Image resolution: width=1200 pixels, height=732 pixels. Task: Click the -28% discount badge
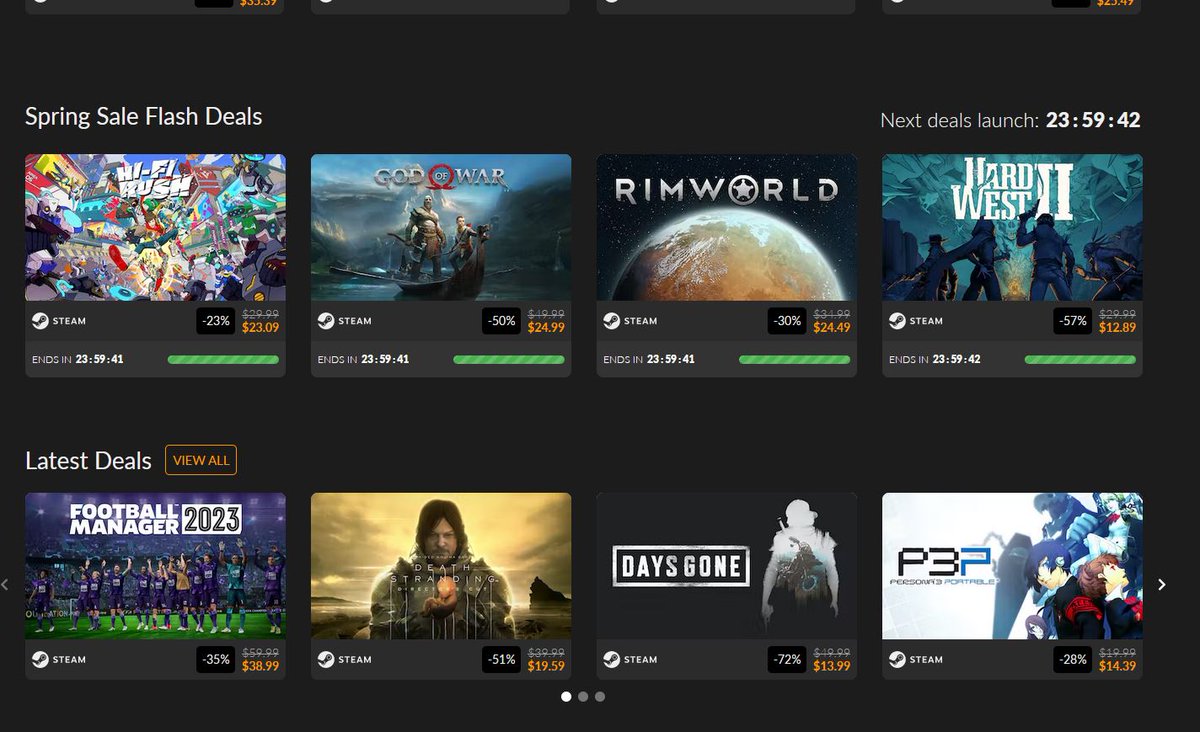[1073, 659]
